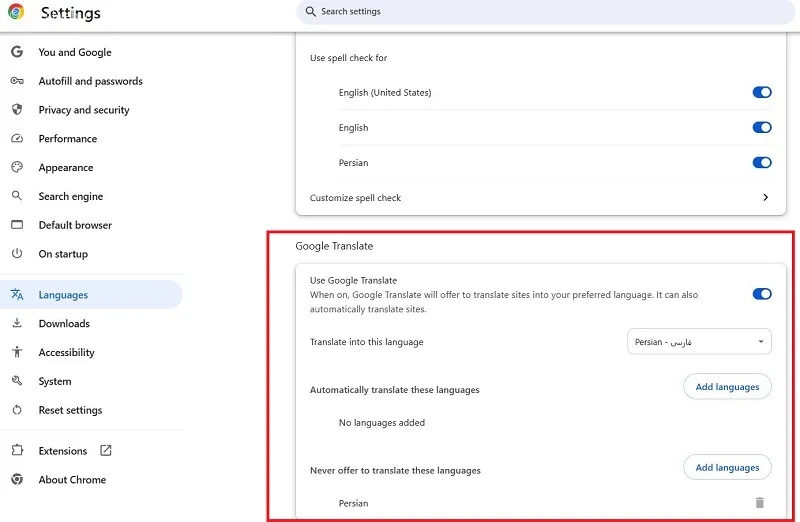Toggle spell check for Persian
Screen dimensions: 800x522
pos(762,162)
